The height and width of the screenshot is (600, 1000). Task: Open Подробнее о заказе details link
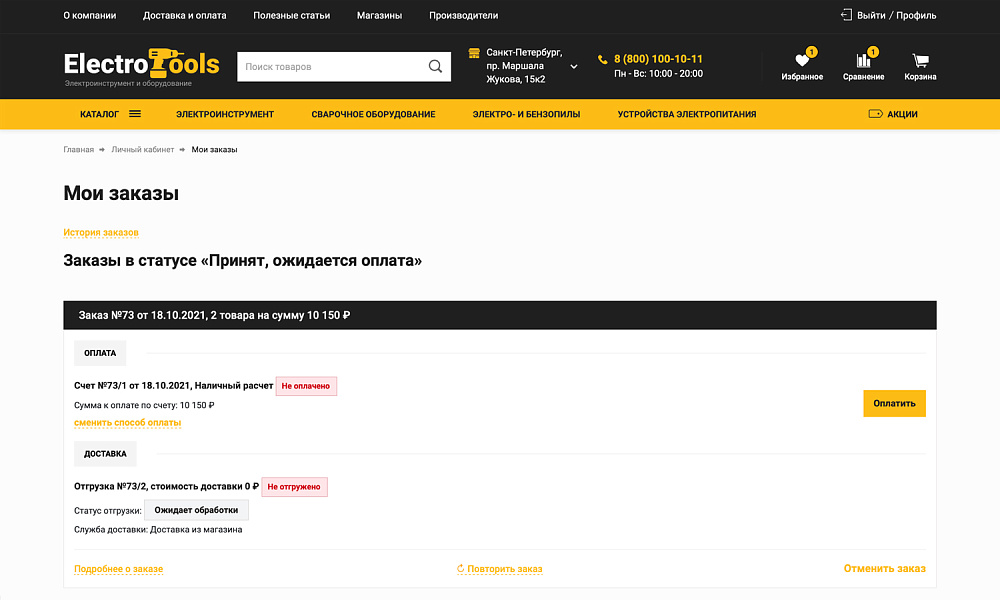tap(117, 569)
